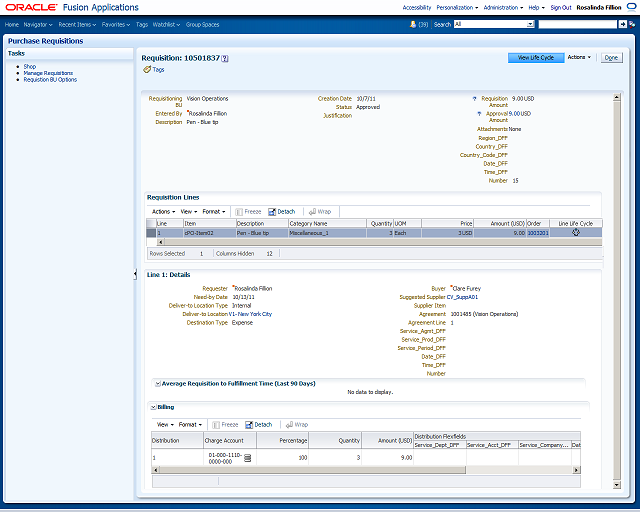Open the Format menu in Requisition Lines
640x512 pixels.
coord(214,212)
